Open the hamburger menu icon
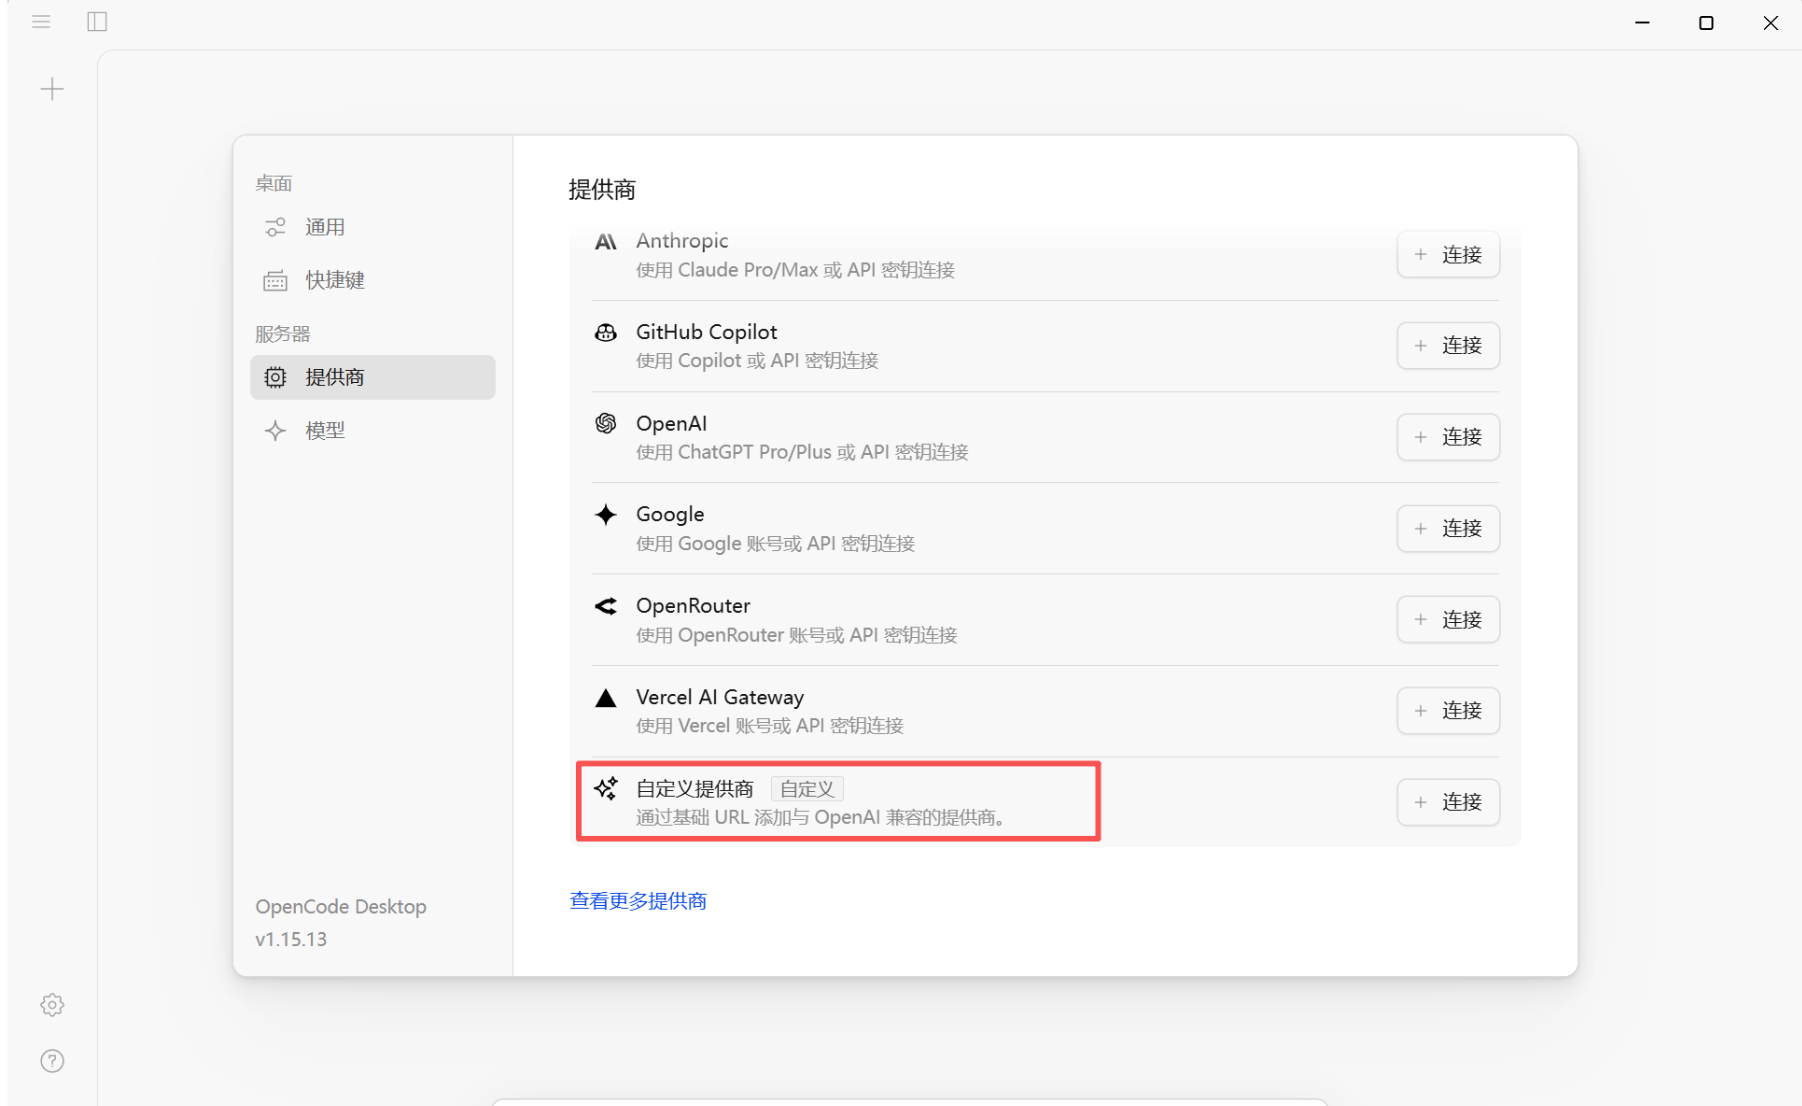Image resolution: width=1802 pixels, height=1106 pixels. click(41, 22)
